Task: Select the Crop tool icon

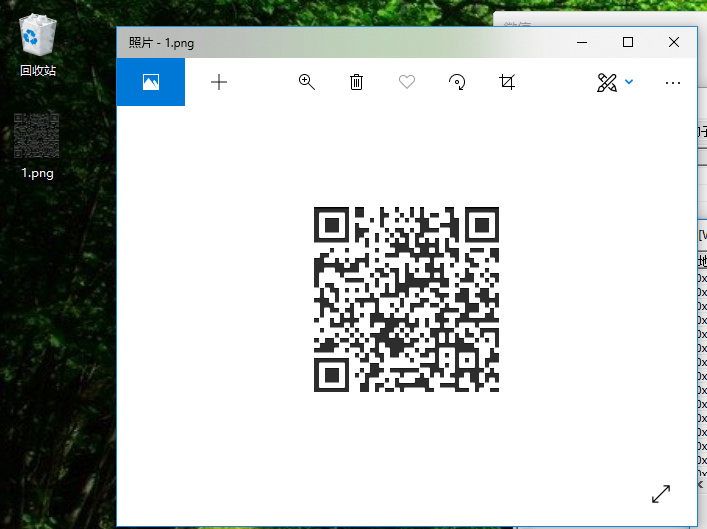Action: click(507, 82)
